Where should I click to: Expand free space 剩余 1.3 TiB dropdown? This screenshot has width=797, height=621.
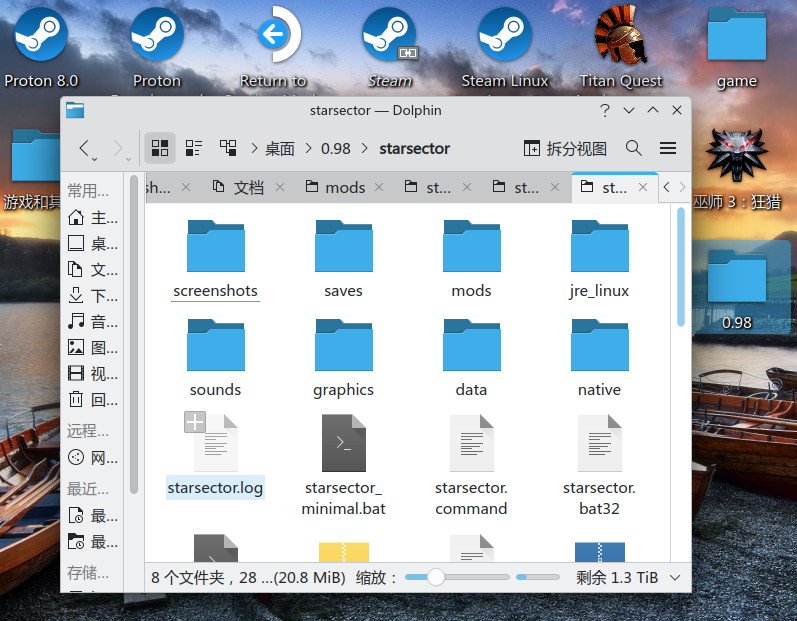pyautogui.click(x=674, y=577)
